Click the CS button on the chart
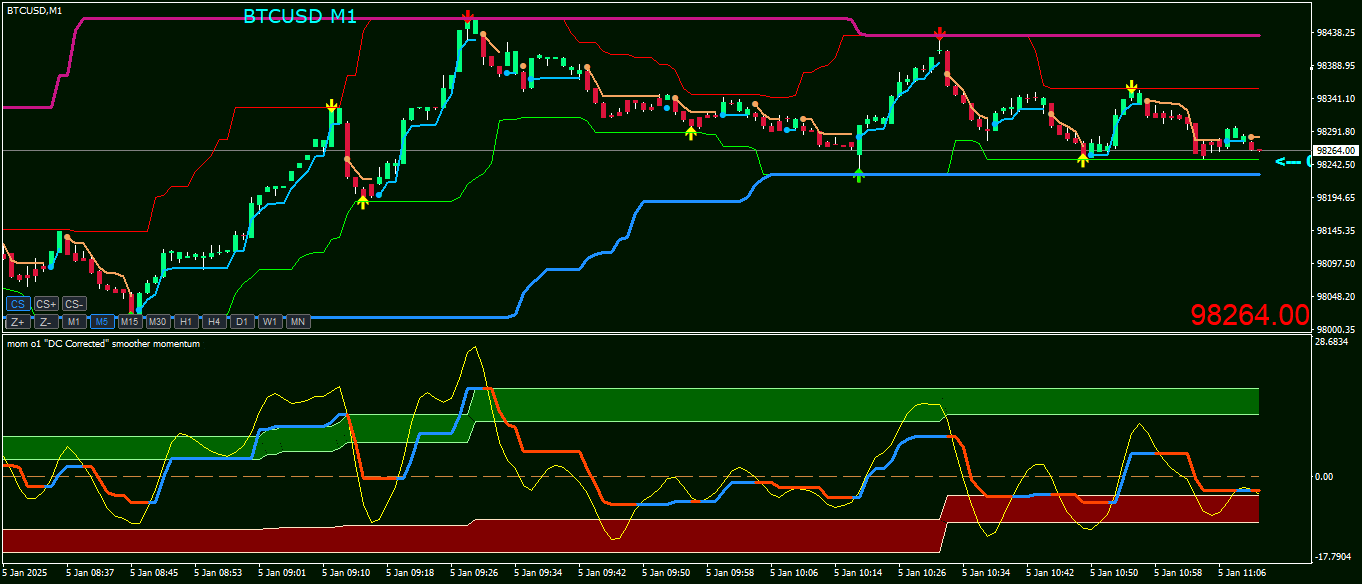The width and height of the screenshot is (1362, 584). [17, 304]
